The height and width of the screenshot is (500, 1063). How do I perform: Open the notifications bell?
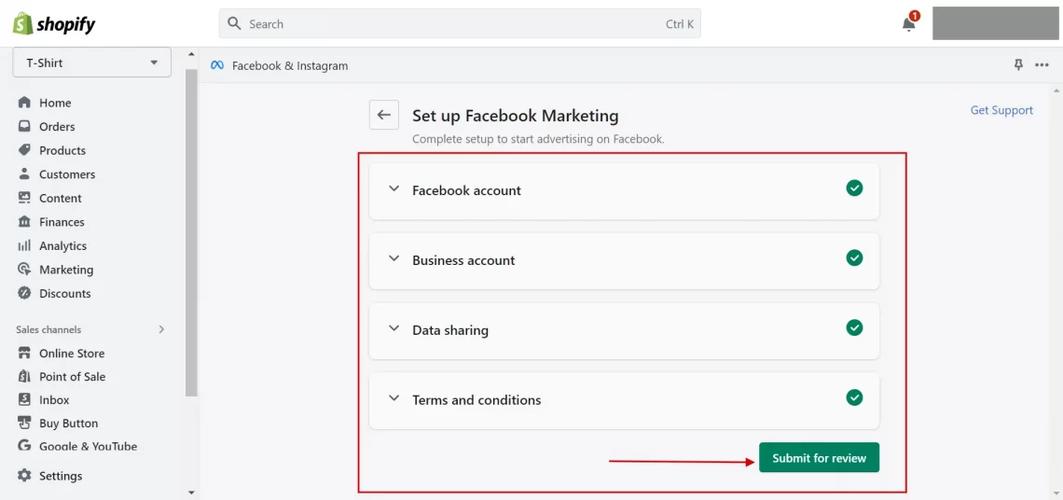point(909,23)
